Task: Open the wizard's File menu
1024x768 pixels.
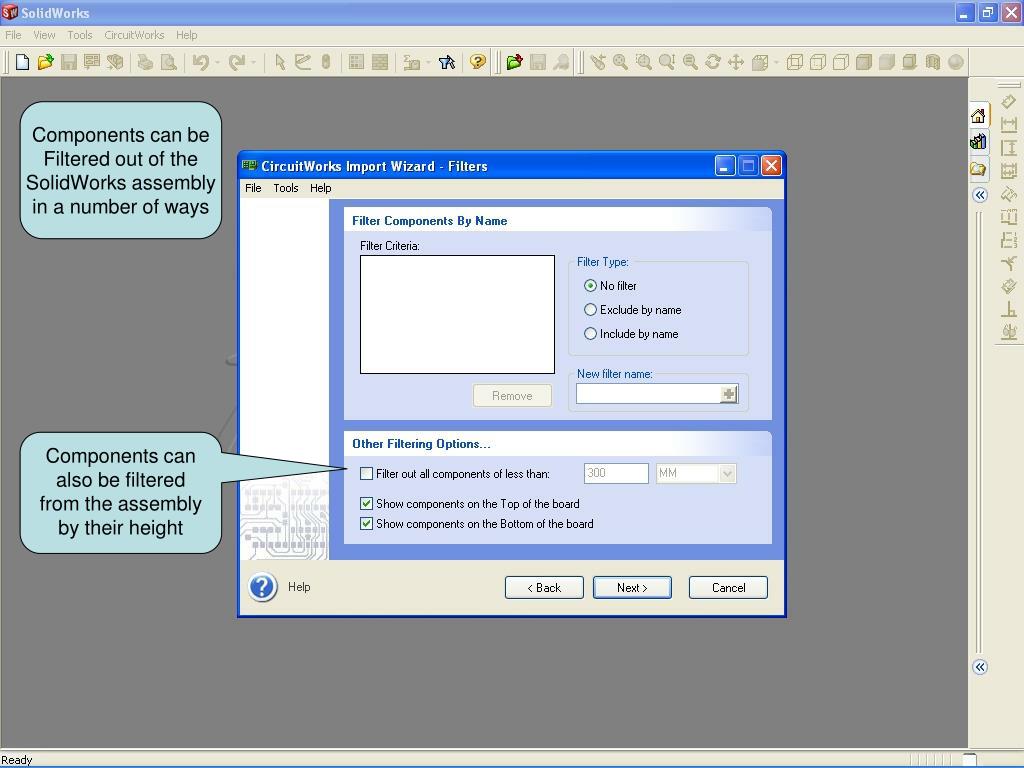Action: pos(253,188)
